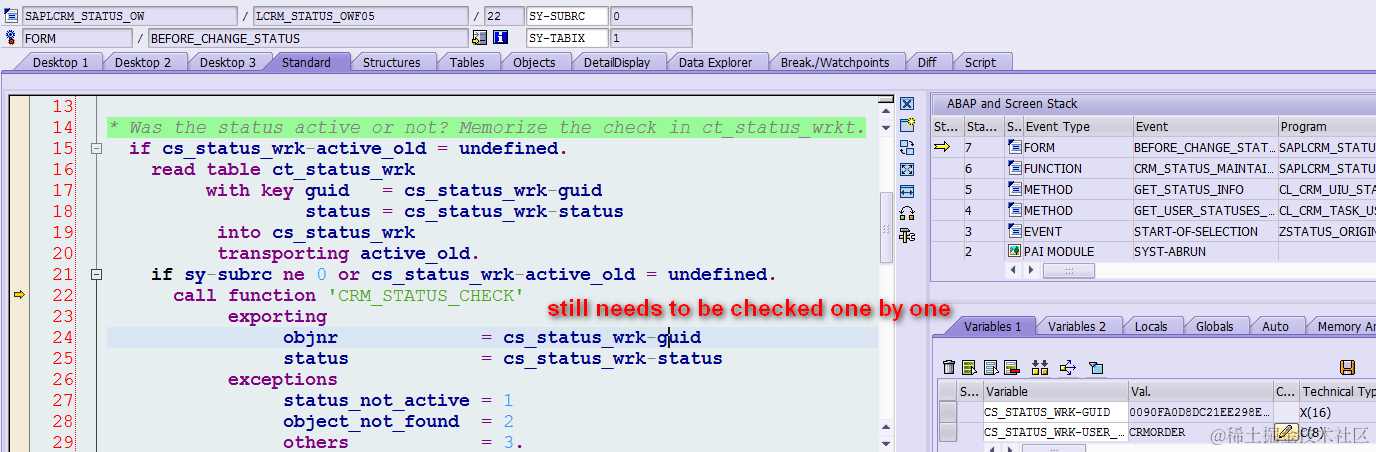The image size is (1376, 452).
Task: Click the gray list icon in Variables toolbar
Action: click(990, 368)
